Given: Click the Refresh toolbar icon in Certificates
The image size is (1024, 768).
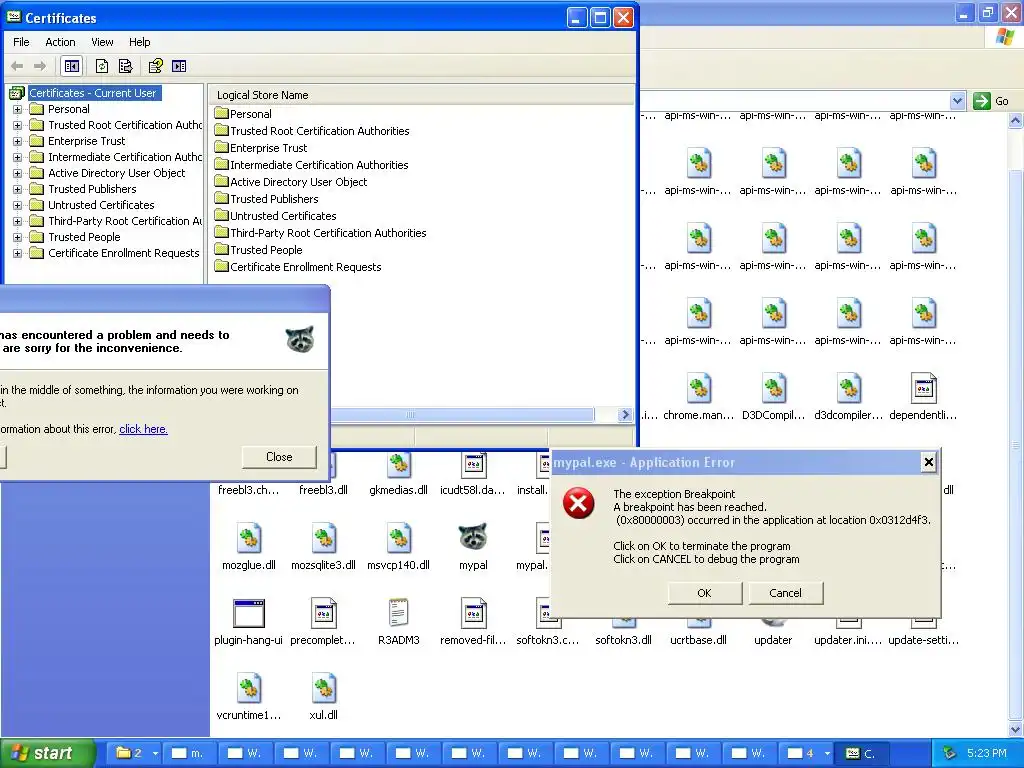Looking at the screenshot, I should click(102, 66).
